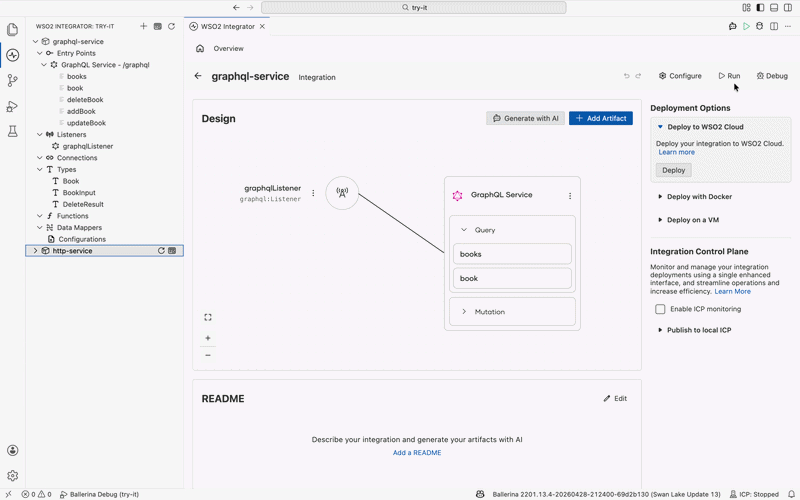Split the editor using title bar icon
This screenshot has height=500, width=800.
click(774, 26)
